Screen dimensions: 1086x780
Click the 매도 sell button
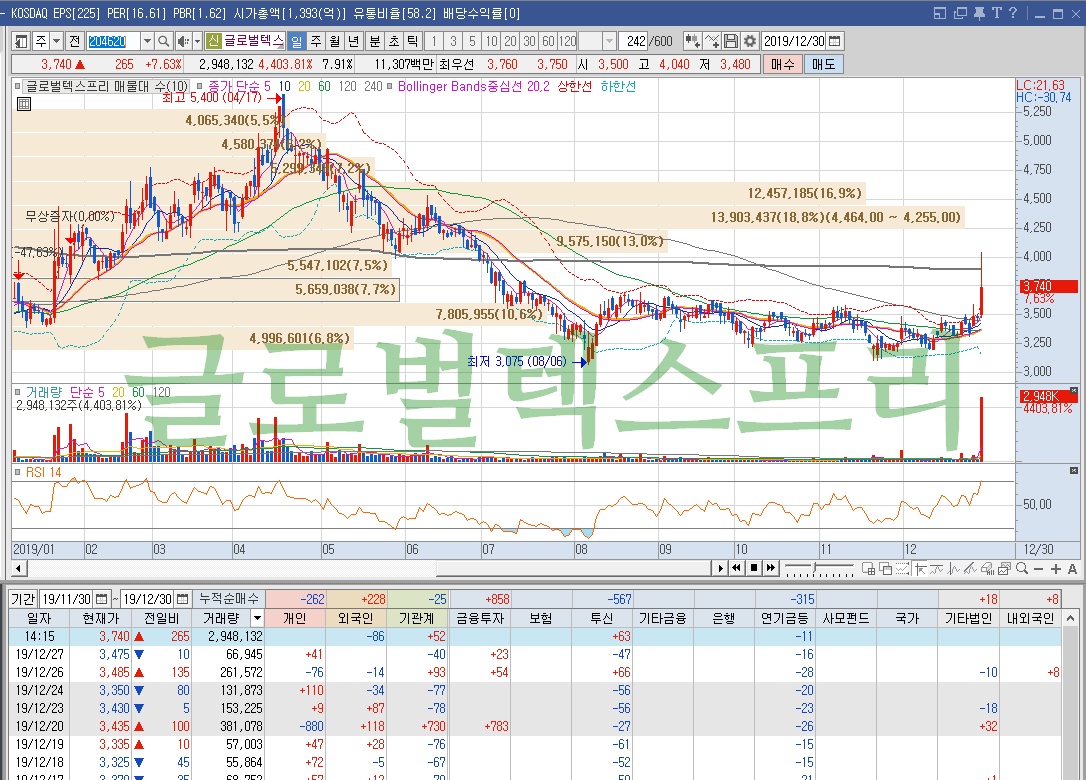824,64
